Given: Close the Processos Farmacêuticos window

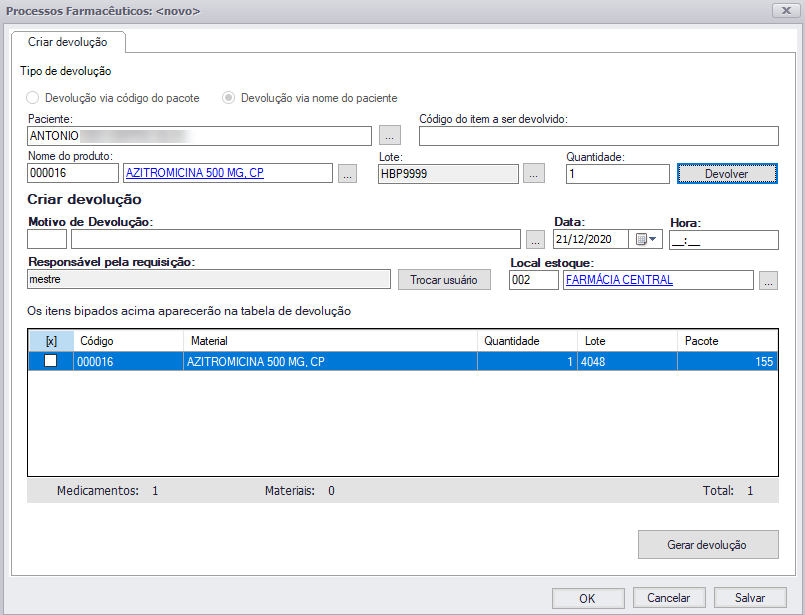Looking at the screenshot, I should point(786,10).
